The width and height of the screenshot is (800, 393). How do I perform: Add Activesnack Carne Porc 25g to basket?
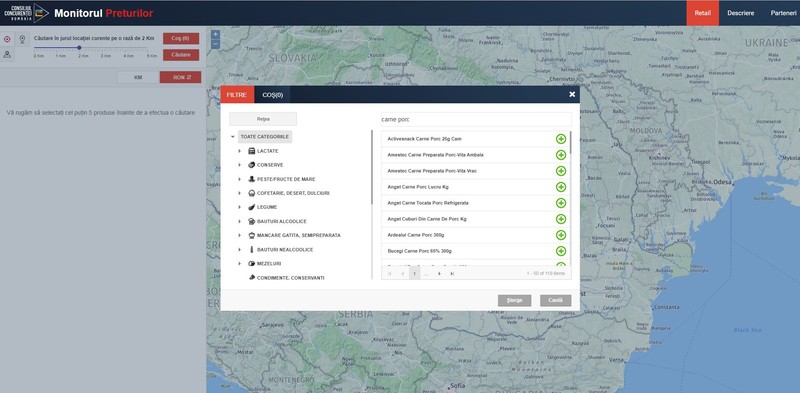pos(561,139)
